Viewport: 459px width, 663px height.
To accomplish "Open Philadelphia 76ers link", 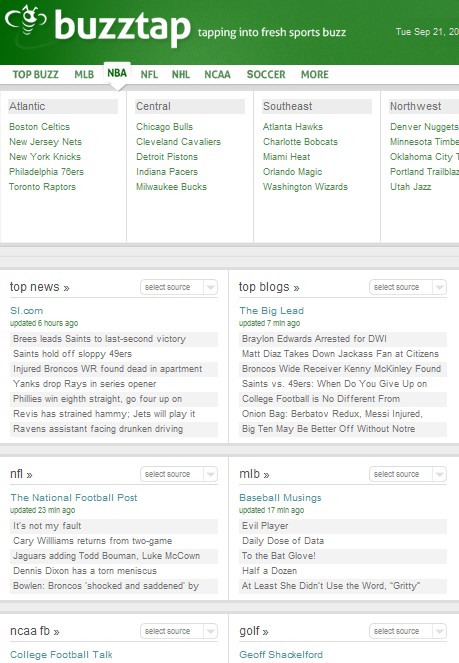I will point(46,172).
